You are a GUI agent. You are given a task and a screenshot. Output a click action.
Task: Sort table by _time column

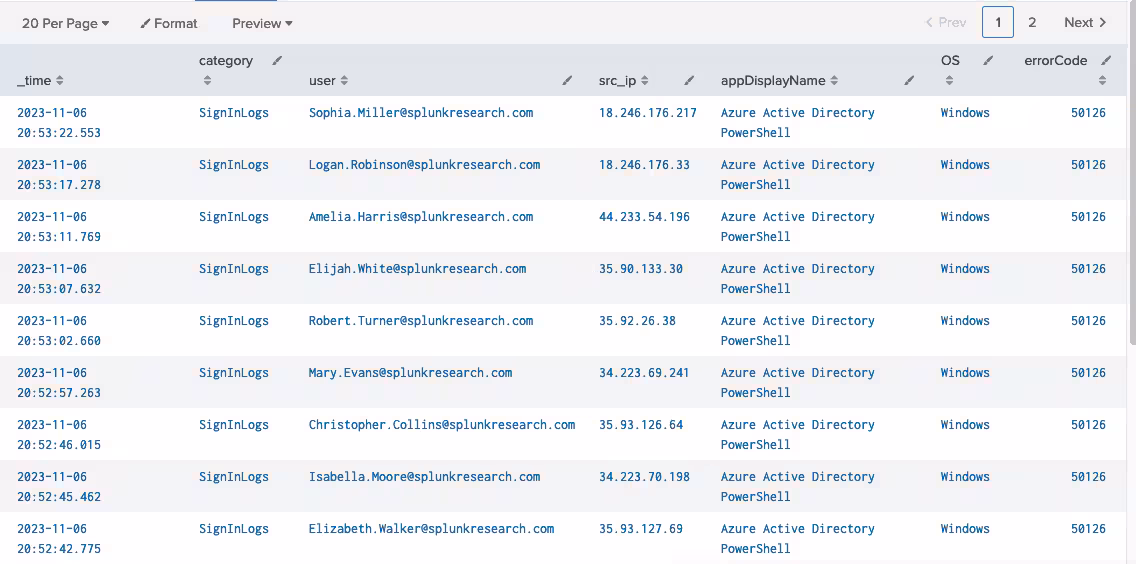pyautogui.click(x=40, y=81)
